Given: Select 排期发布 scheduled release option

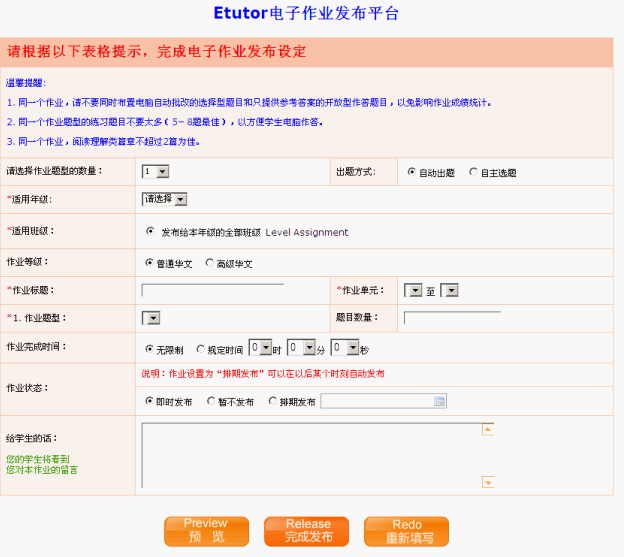Looking at the screenshot, I should click(x=273, y=401).
